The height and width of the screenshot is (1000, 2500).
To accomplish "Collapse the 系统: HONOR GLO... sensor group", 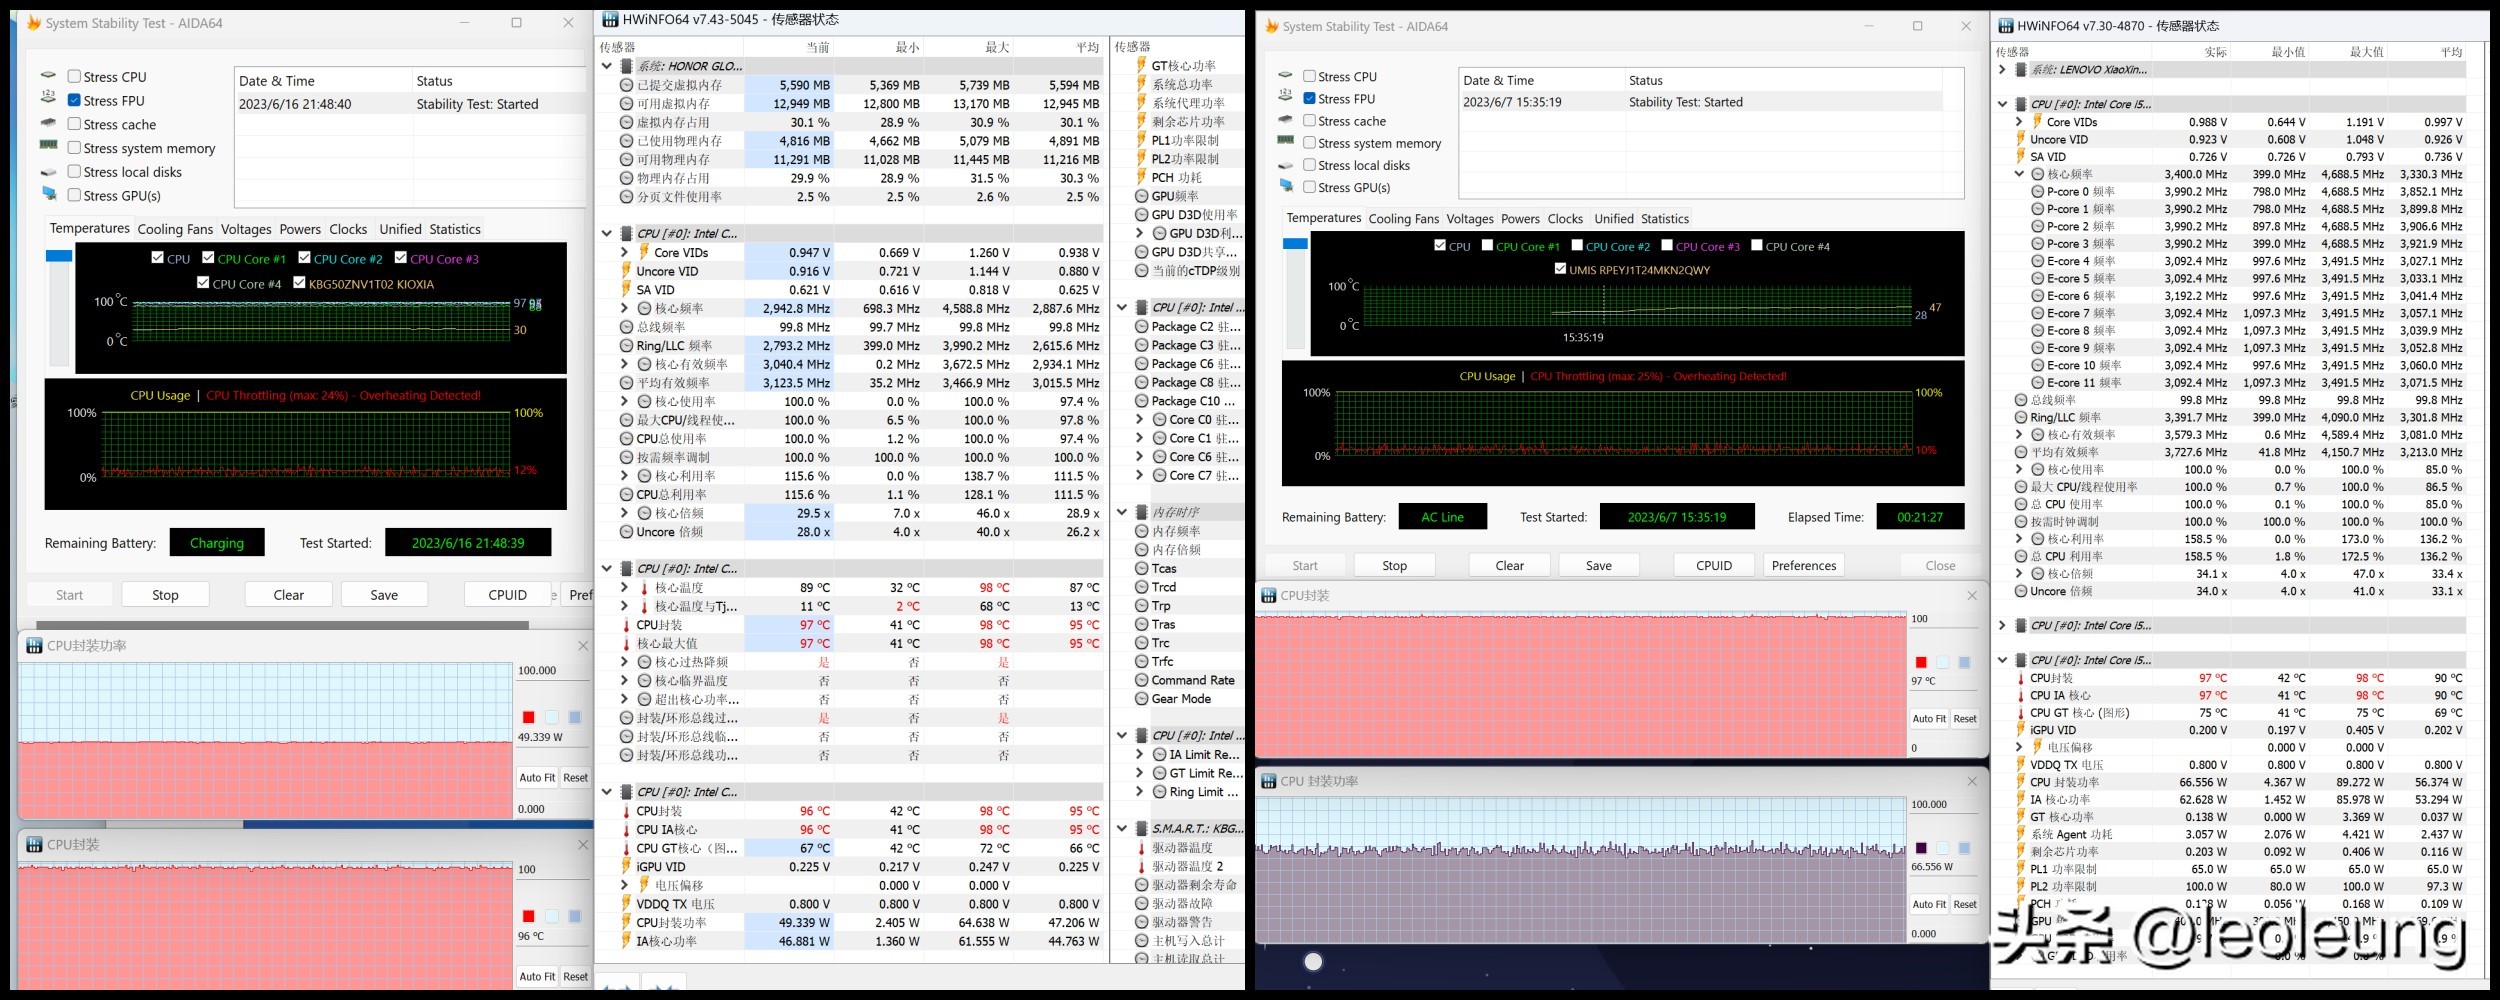I will (x=606, y=66).
